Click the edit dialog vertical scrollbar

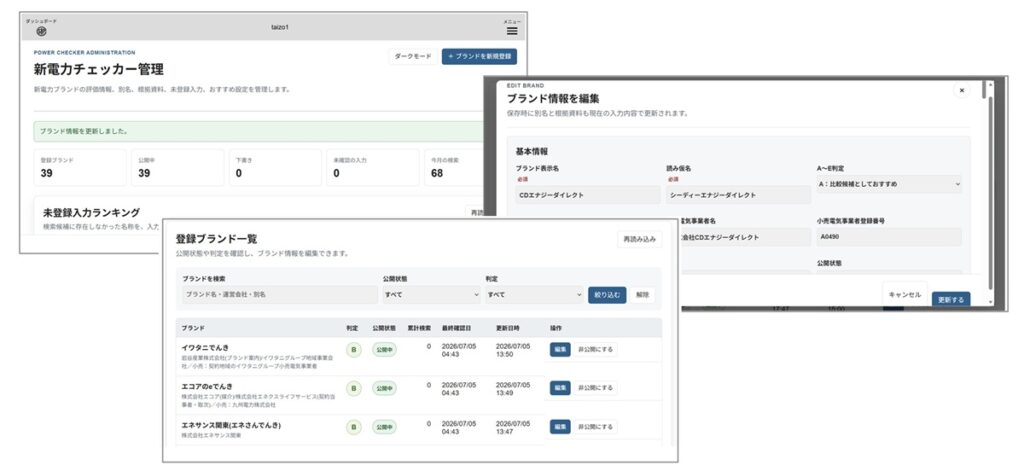(x=991, y=193)
